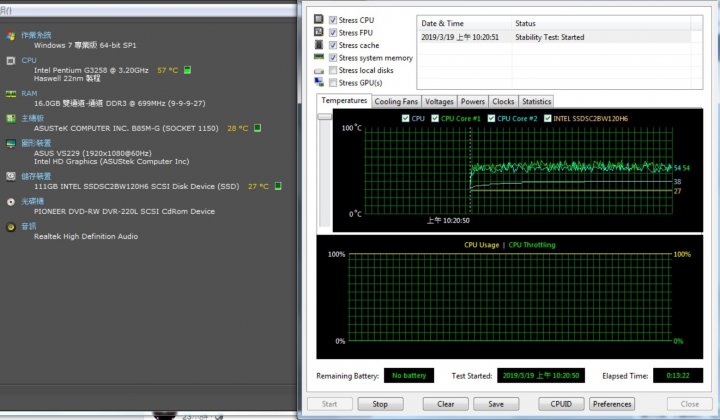
Task: Click the Elapsed Time value 0:13:22
Action: [678, 375]
